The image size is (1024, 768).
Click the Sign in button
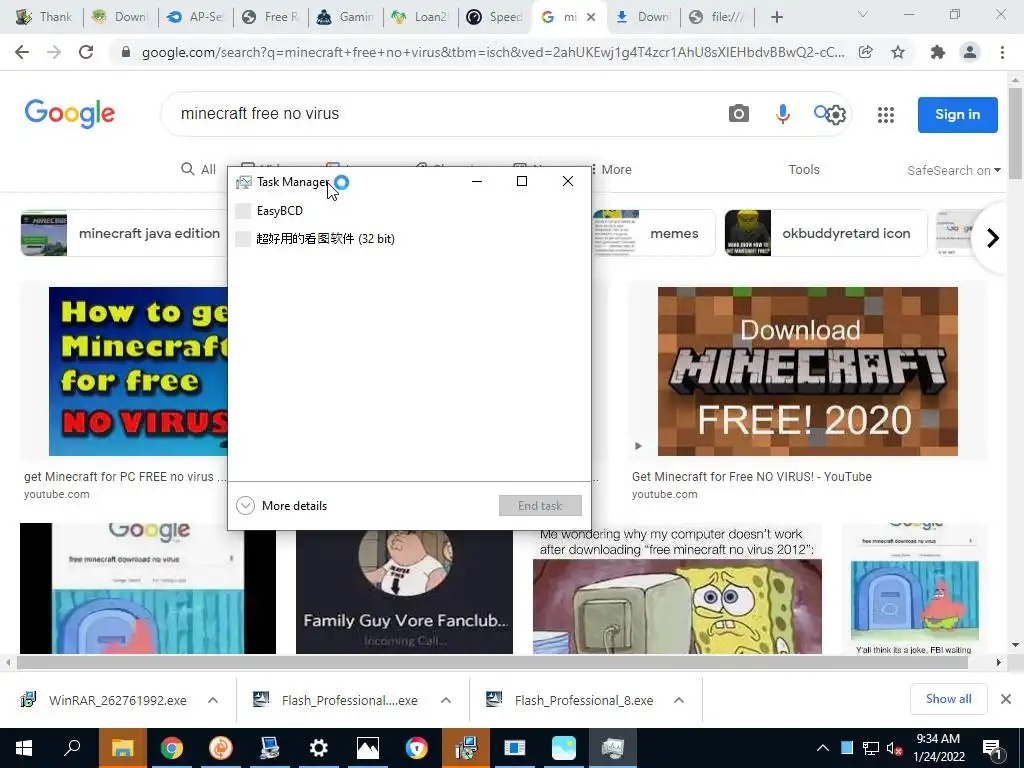[x=957, y=114]
